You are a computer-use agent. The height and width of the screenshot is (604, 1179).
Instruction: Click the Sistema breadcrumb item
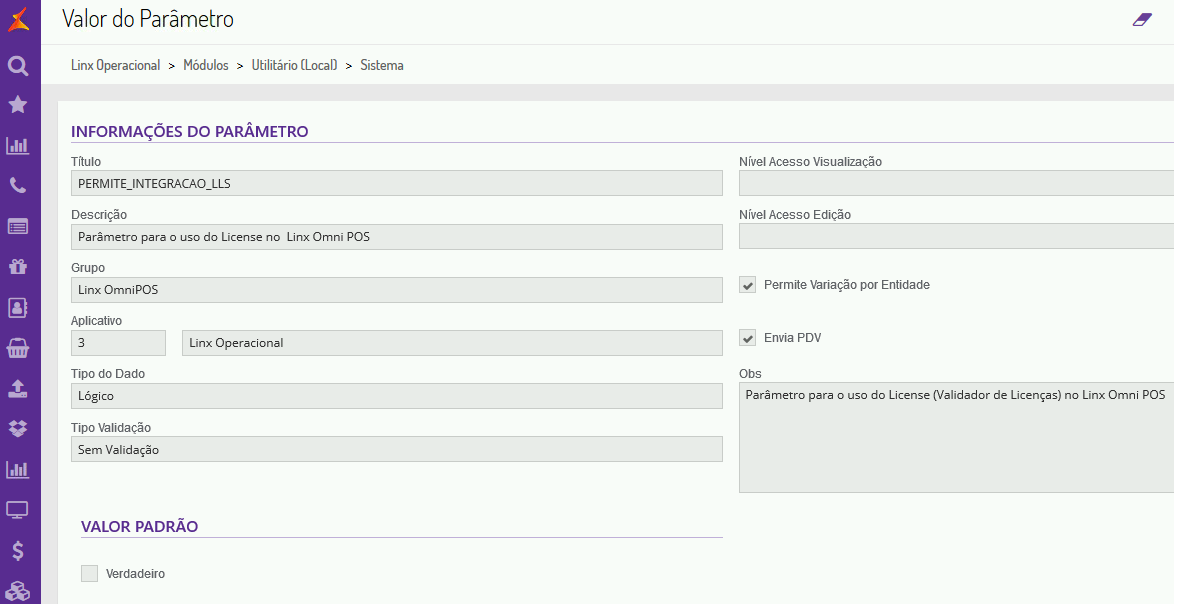(x=382, y=65)
